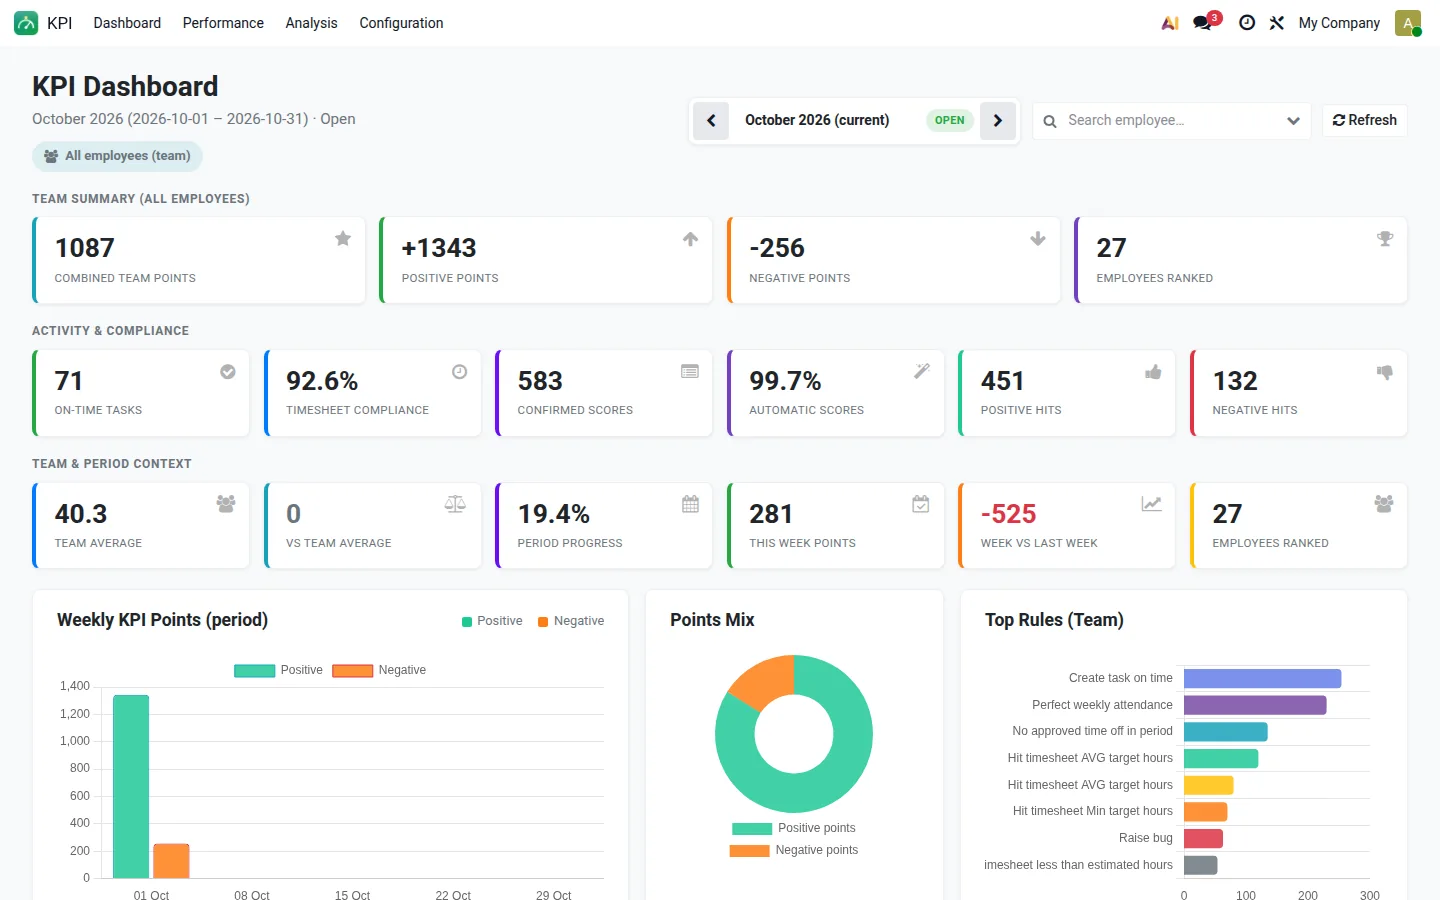Screen dimensions: 1440x900
Task: Click magic wand icon on Automatic Scores card
Action: (922, 371)
